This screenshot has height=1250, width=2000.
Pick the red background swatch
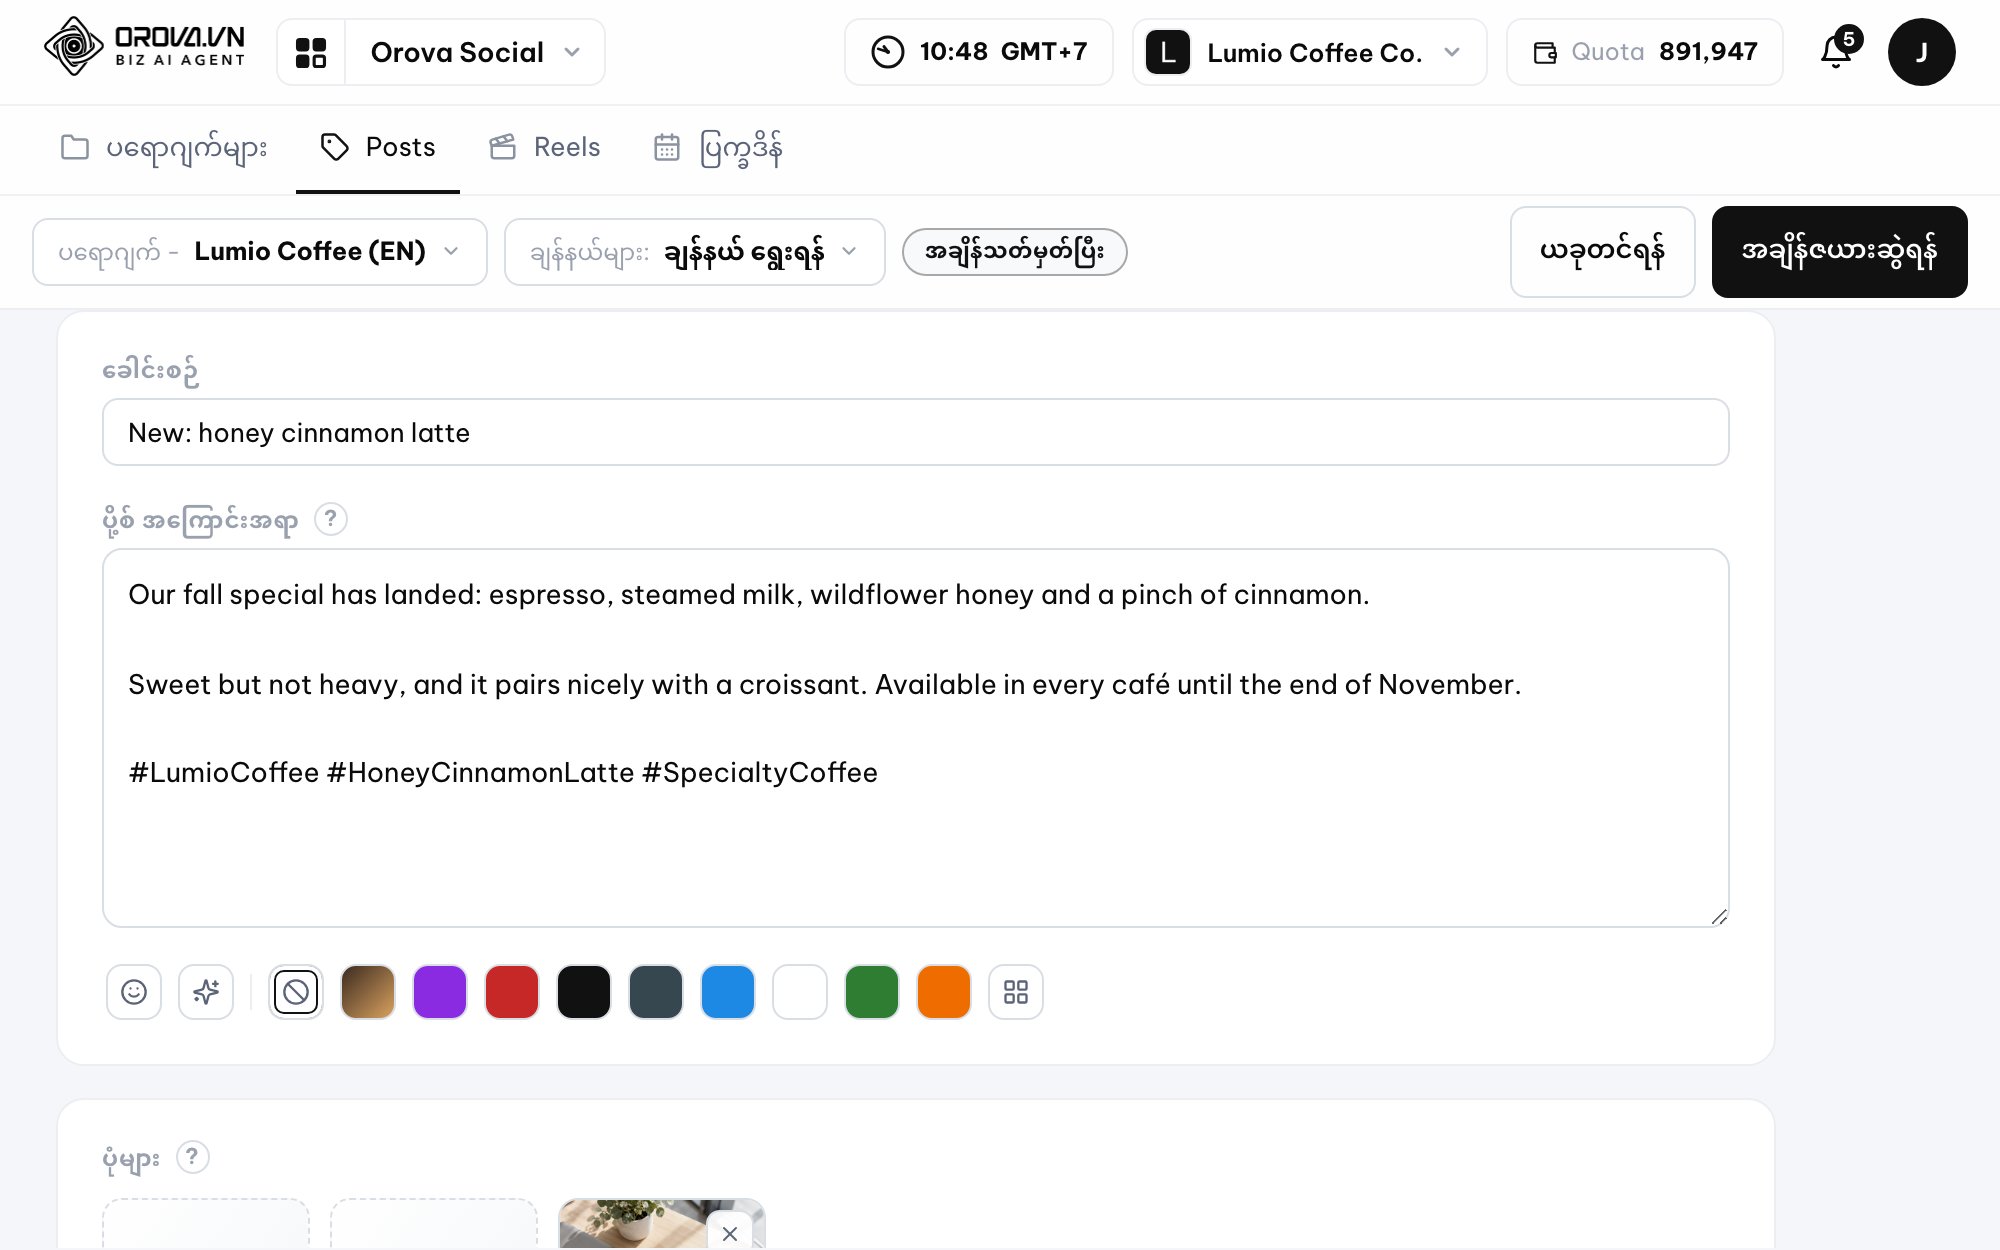pos(512,992)
